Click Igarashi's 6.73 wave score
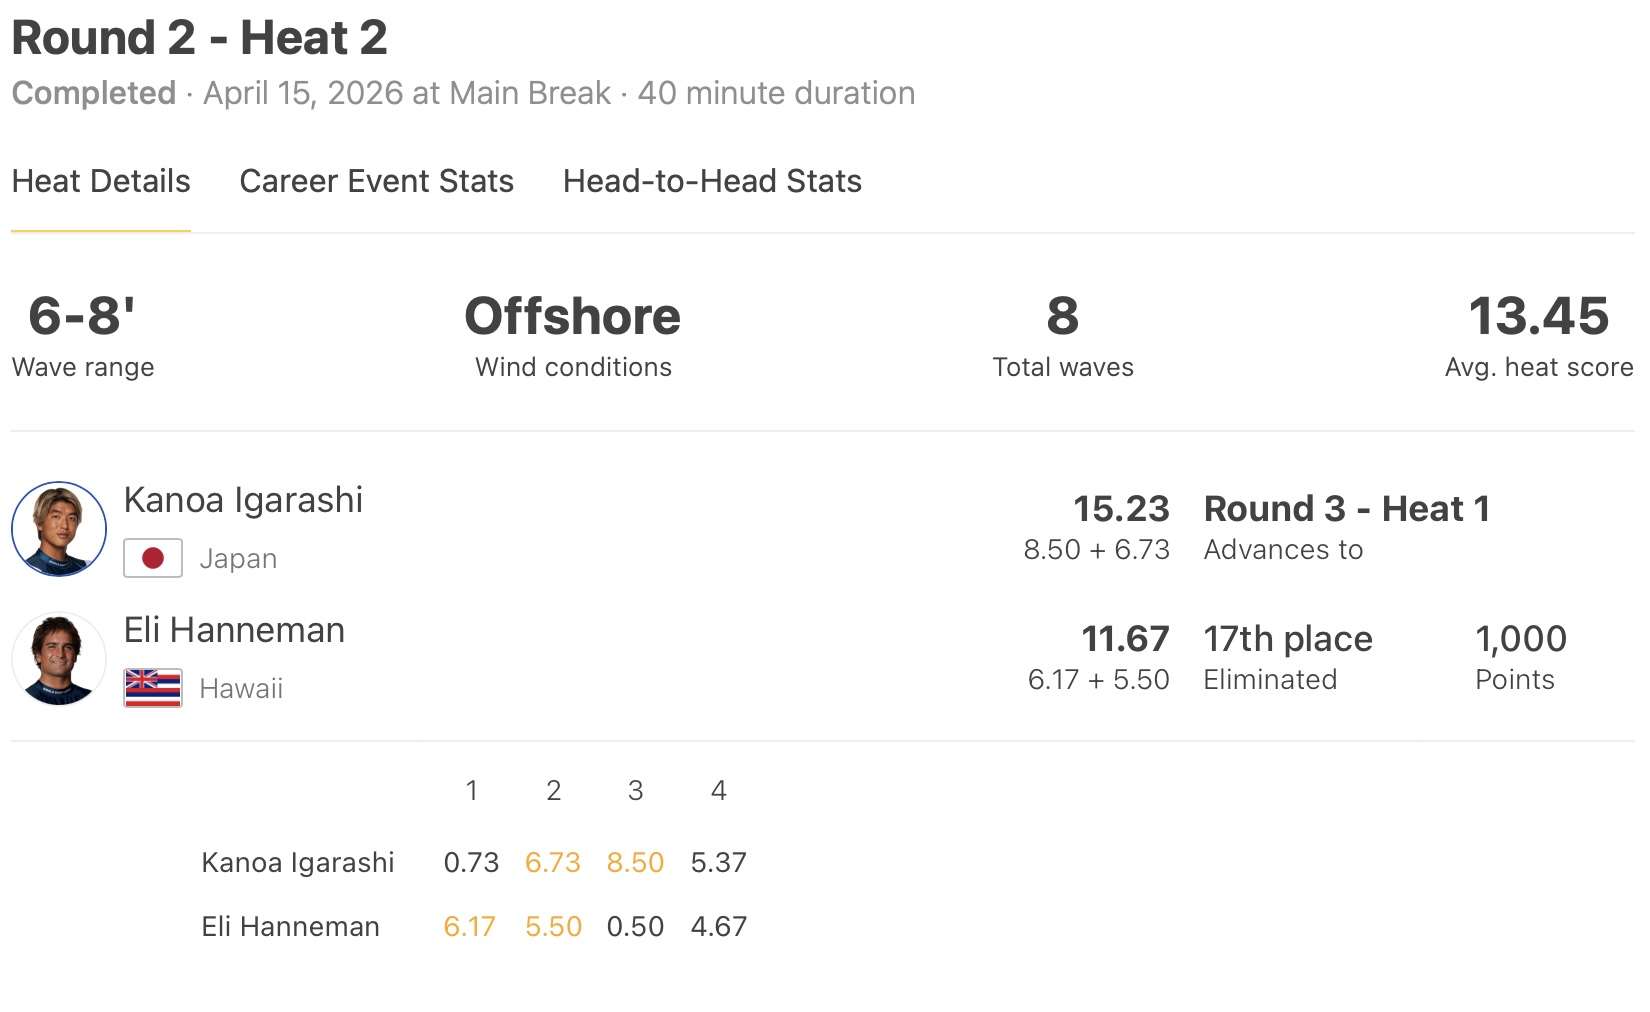The image size is (1650, 1012). (553, 862)
